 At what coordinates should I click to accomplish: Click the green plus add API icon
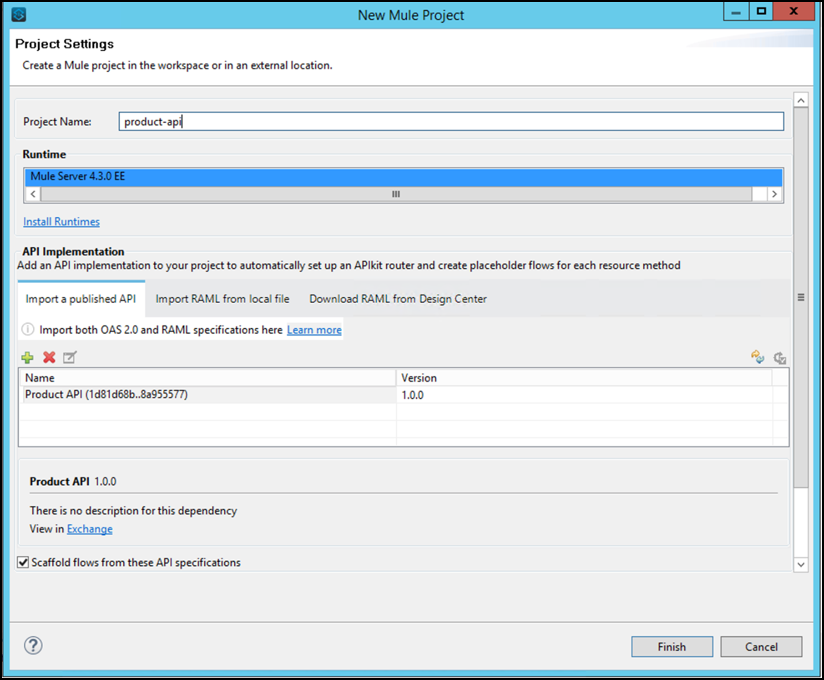pos(27,358)
